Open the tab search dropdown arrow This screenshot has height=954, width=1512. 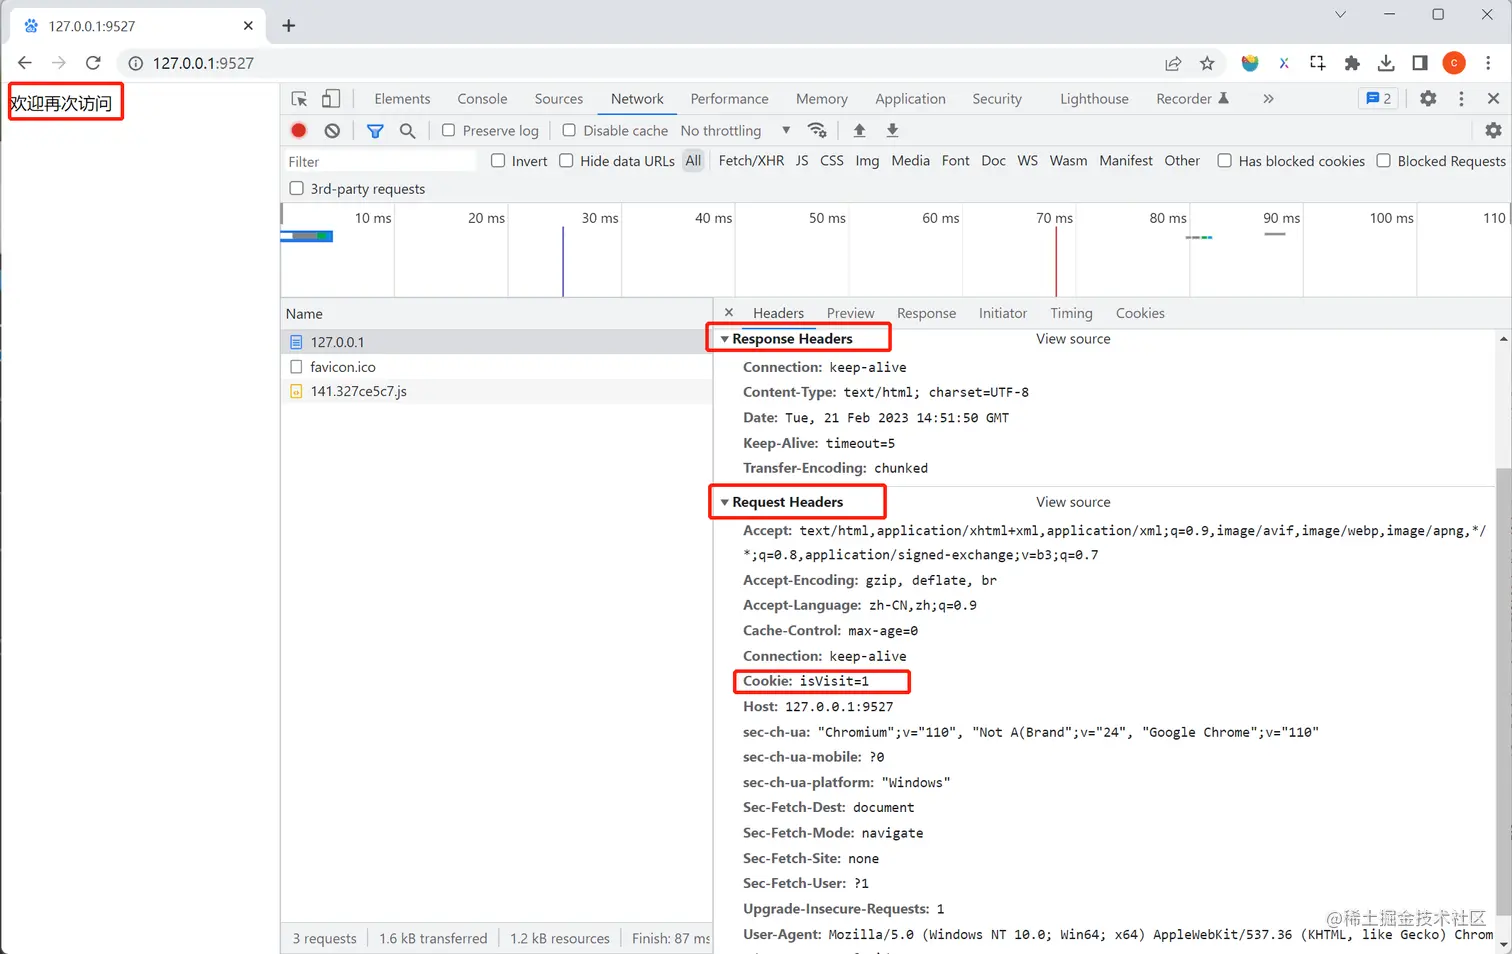click(x=1340, y=14)
